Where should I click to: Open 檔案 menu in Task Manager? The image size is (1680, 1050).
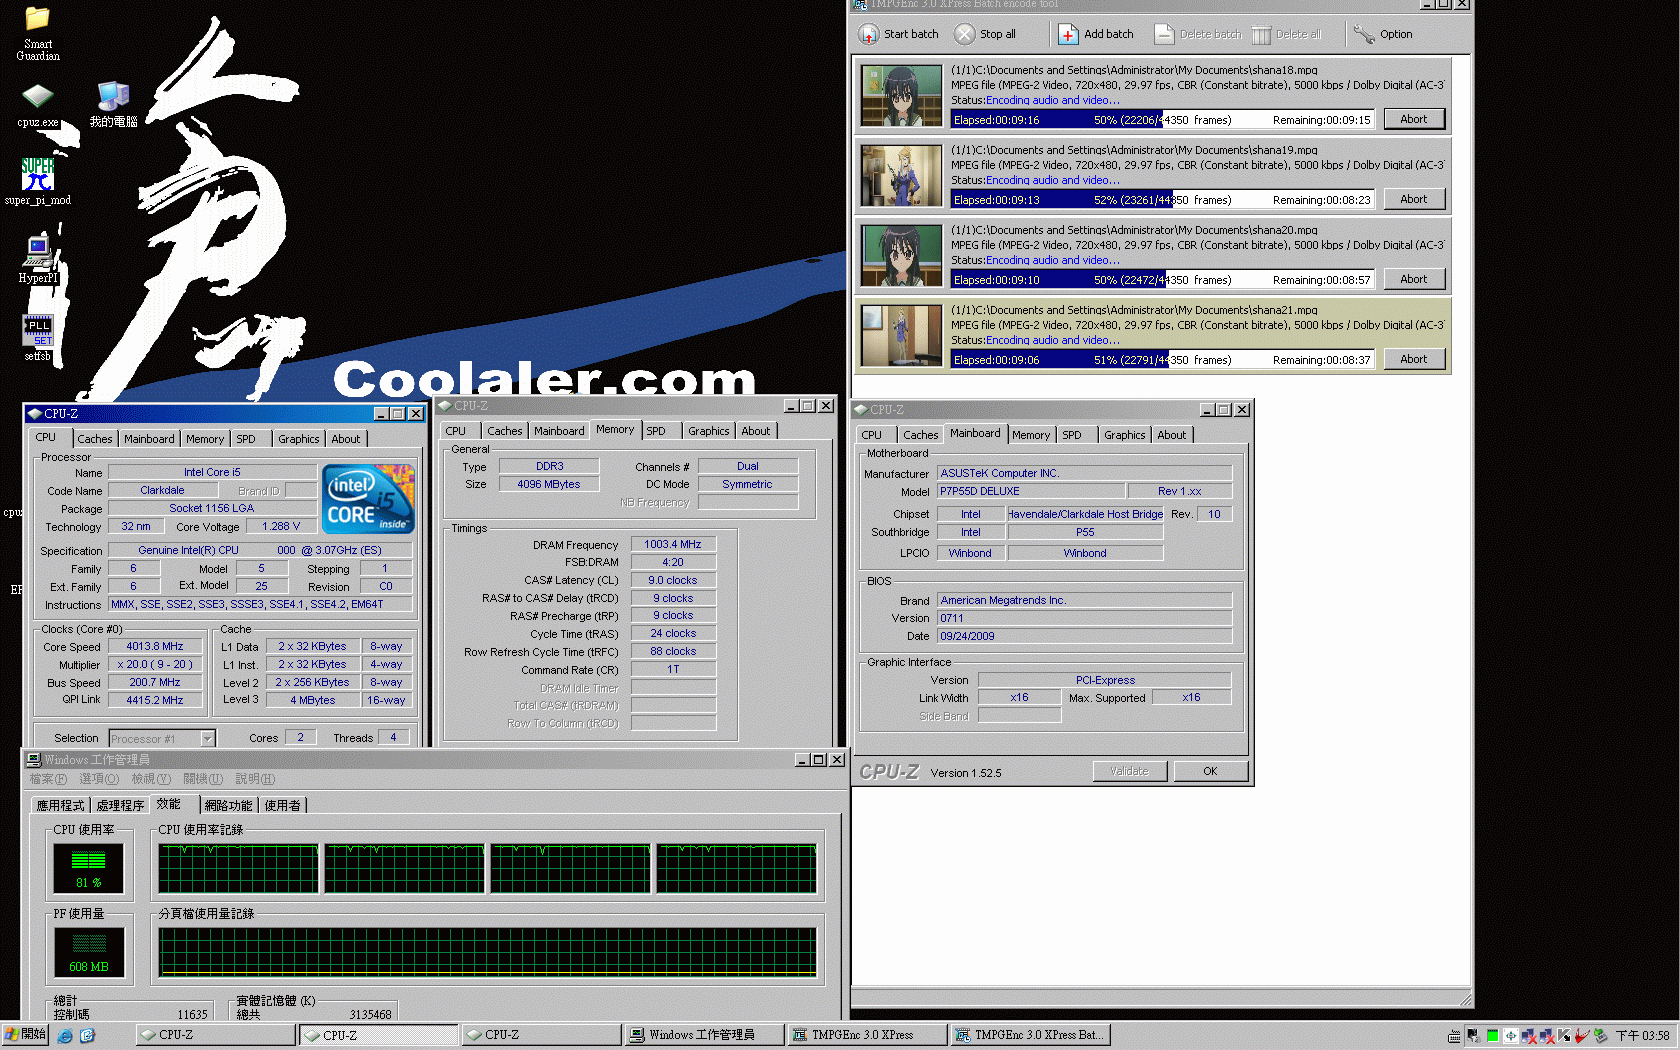48,779
